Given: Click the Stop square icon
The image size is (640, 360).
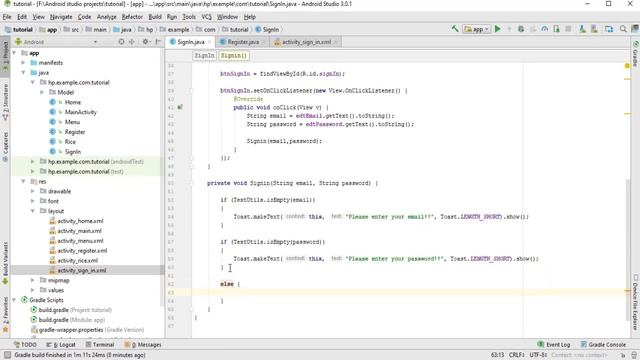Looking at the screenshot, I should coord(568,29).
